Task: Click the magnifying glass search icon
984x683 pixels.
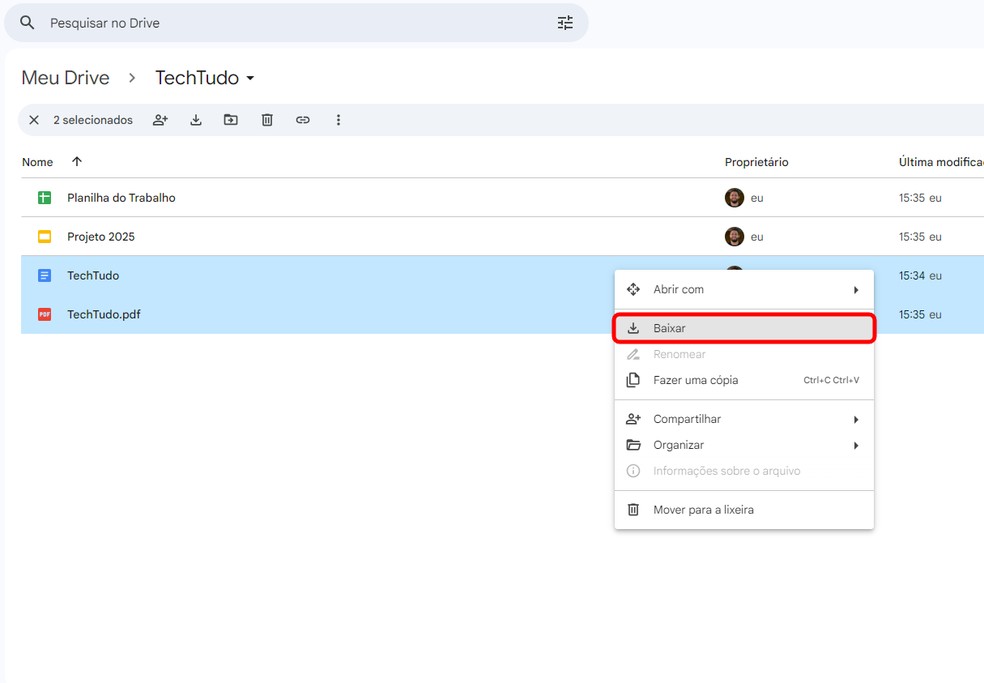Action: pos(26,22)
